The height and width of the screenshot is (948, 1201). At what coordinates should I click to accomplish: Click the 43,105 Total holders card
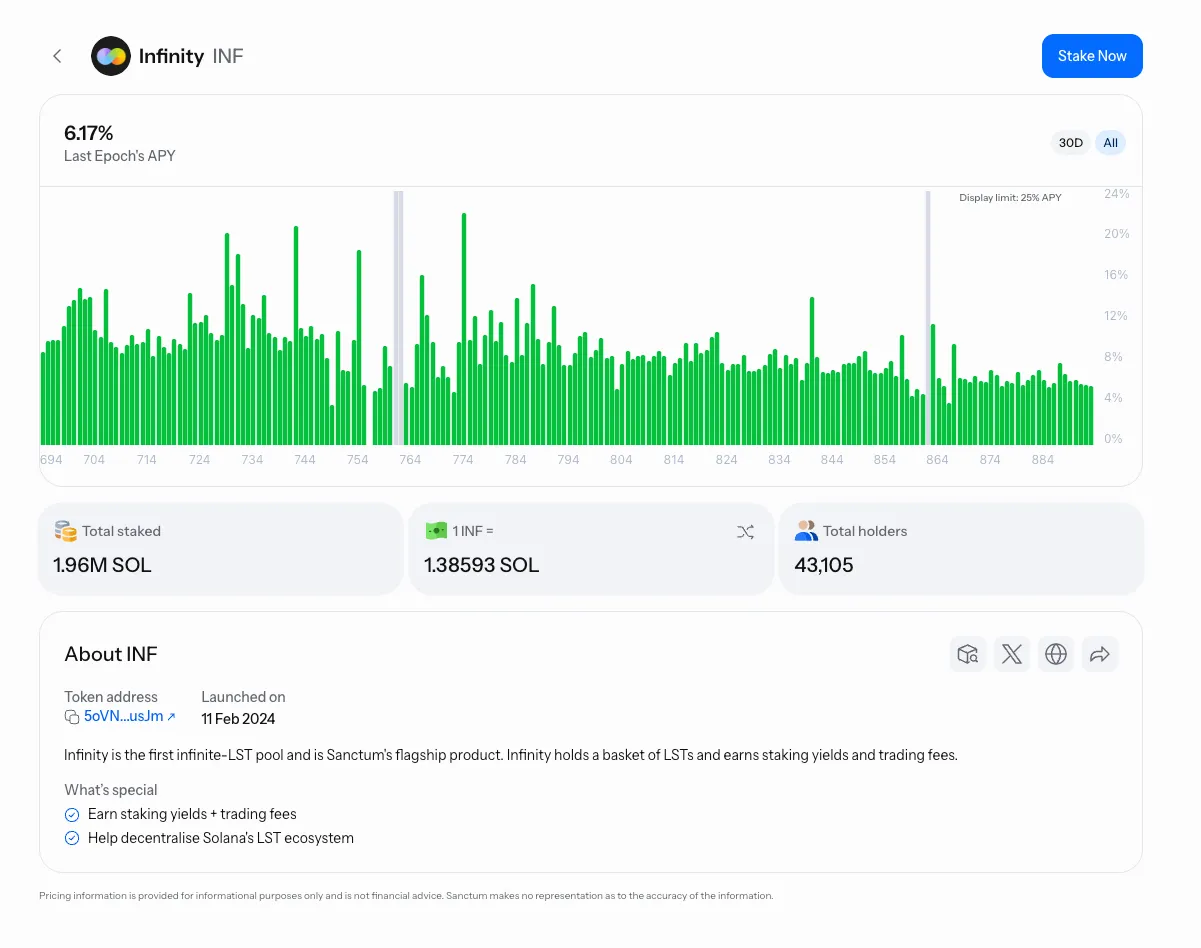pyautogui.click(x=960, y=549)
